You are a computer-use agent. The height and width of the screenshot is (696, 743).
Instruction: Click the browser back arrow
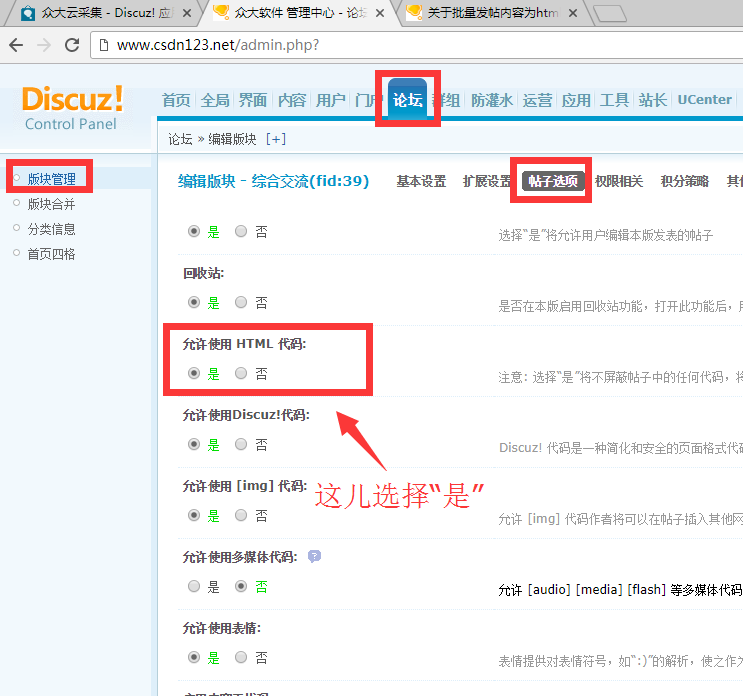(x=16, y=45)
